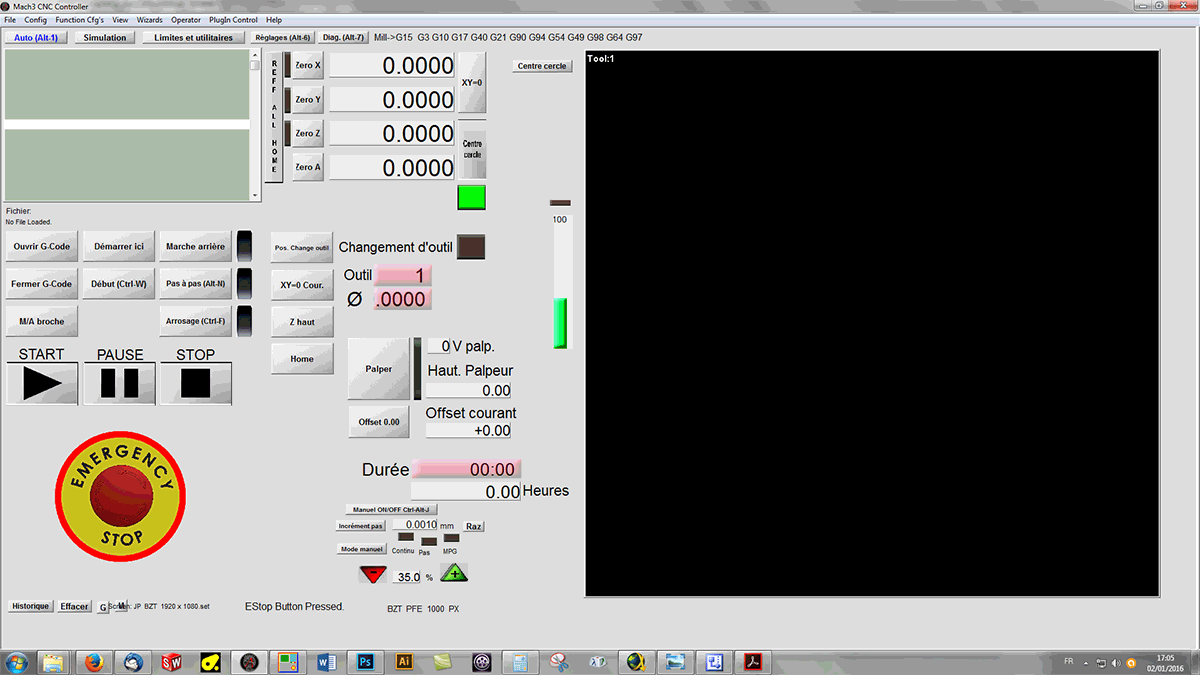Open Illustrator from the taskbar
The image size is (1200, 675).
404,662
